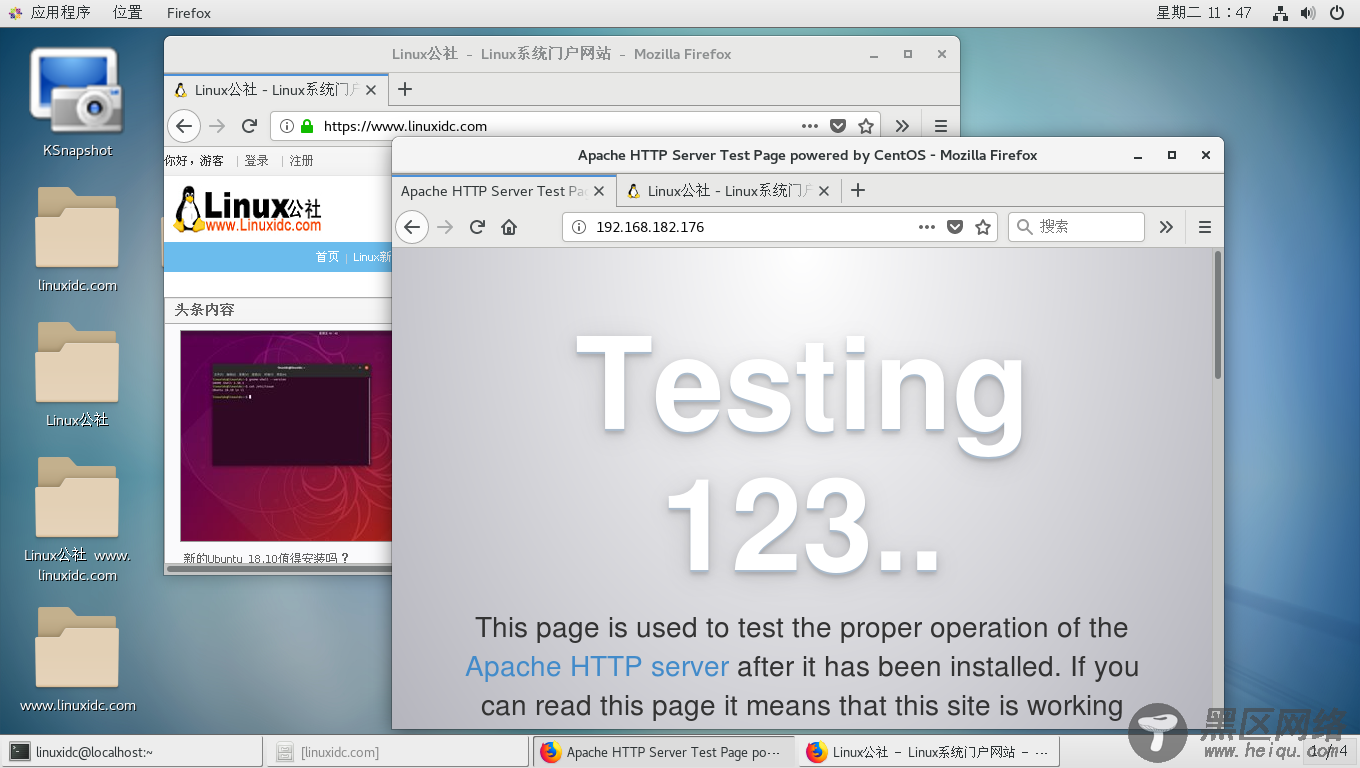This screenshot has height=768, width=1360.
Task: Open a new tab in the Linux公社 window
Action: click(x=404, y=89)
